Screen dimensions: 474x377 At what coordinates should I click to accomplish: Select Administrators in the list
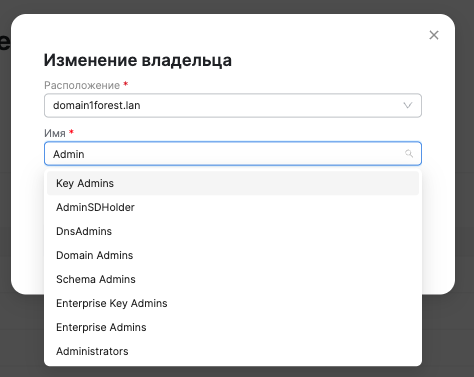click(x=233, y=351)
